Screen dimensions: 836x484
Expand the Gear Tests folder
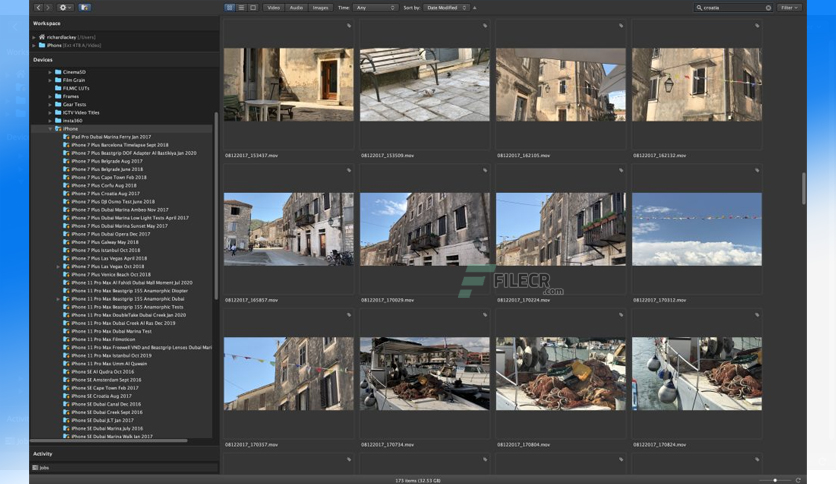point(50,104)
